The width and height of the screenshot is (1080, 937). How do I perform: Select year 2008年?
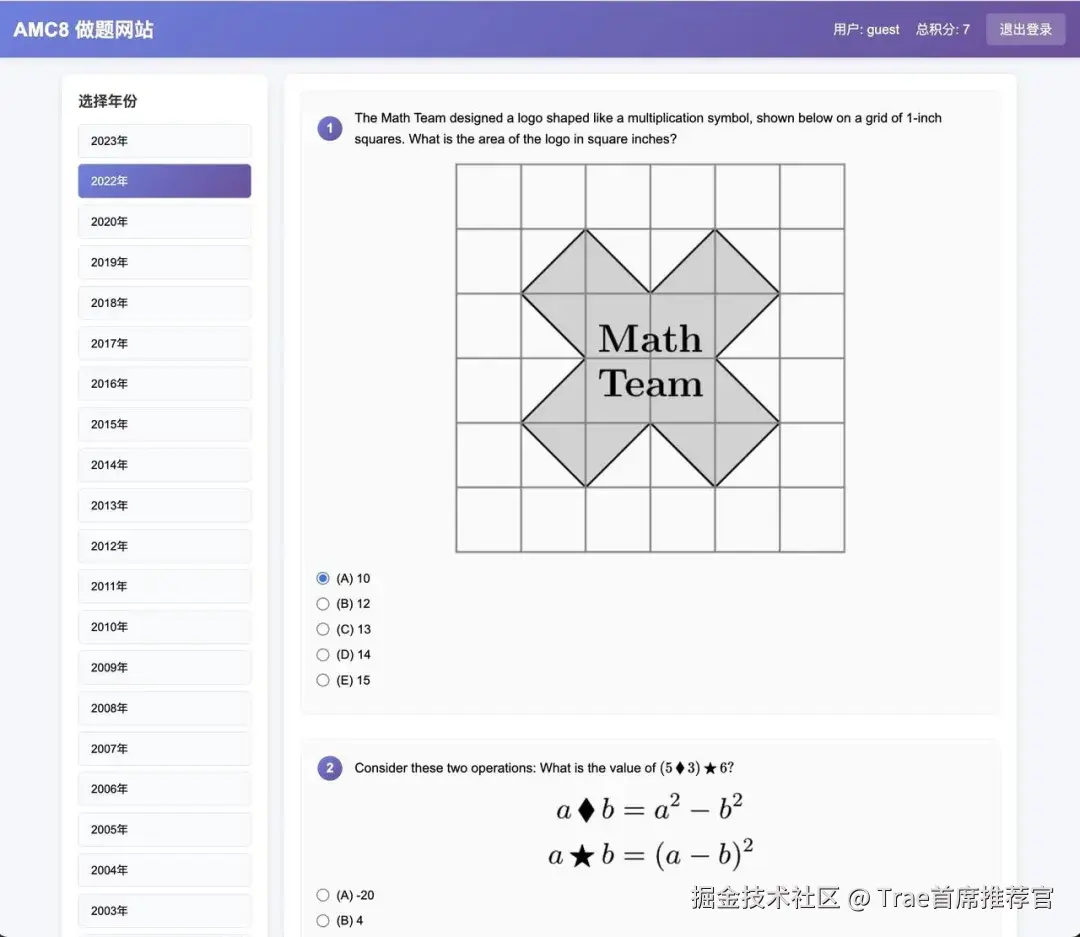165,708
